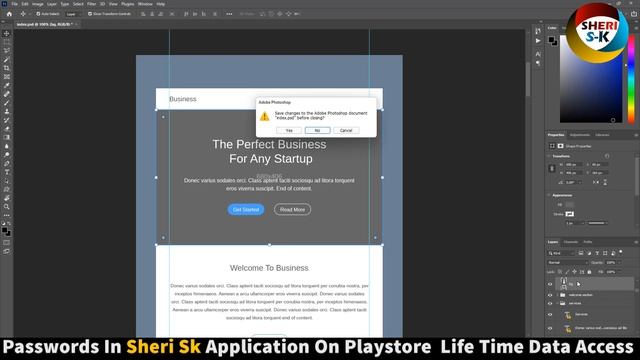Select the Crop tool
The width and height of the screenshot is (640, 360).
coord(7,68)
